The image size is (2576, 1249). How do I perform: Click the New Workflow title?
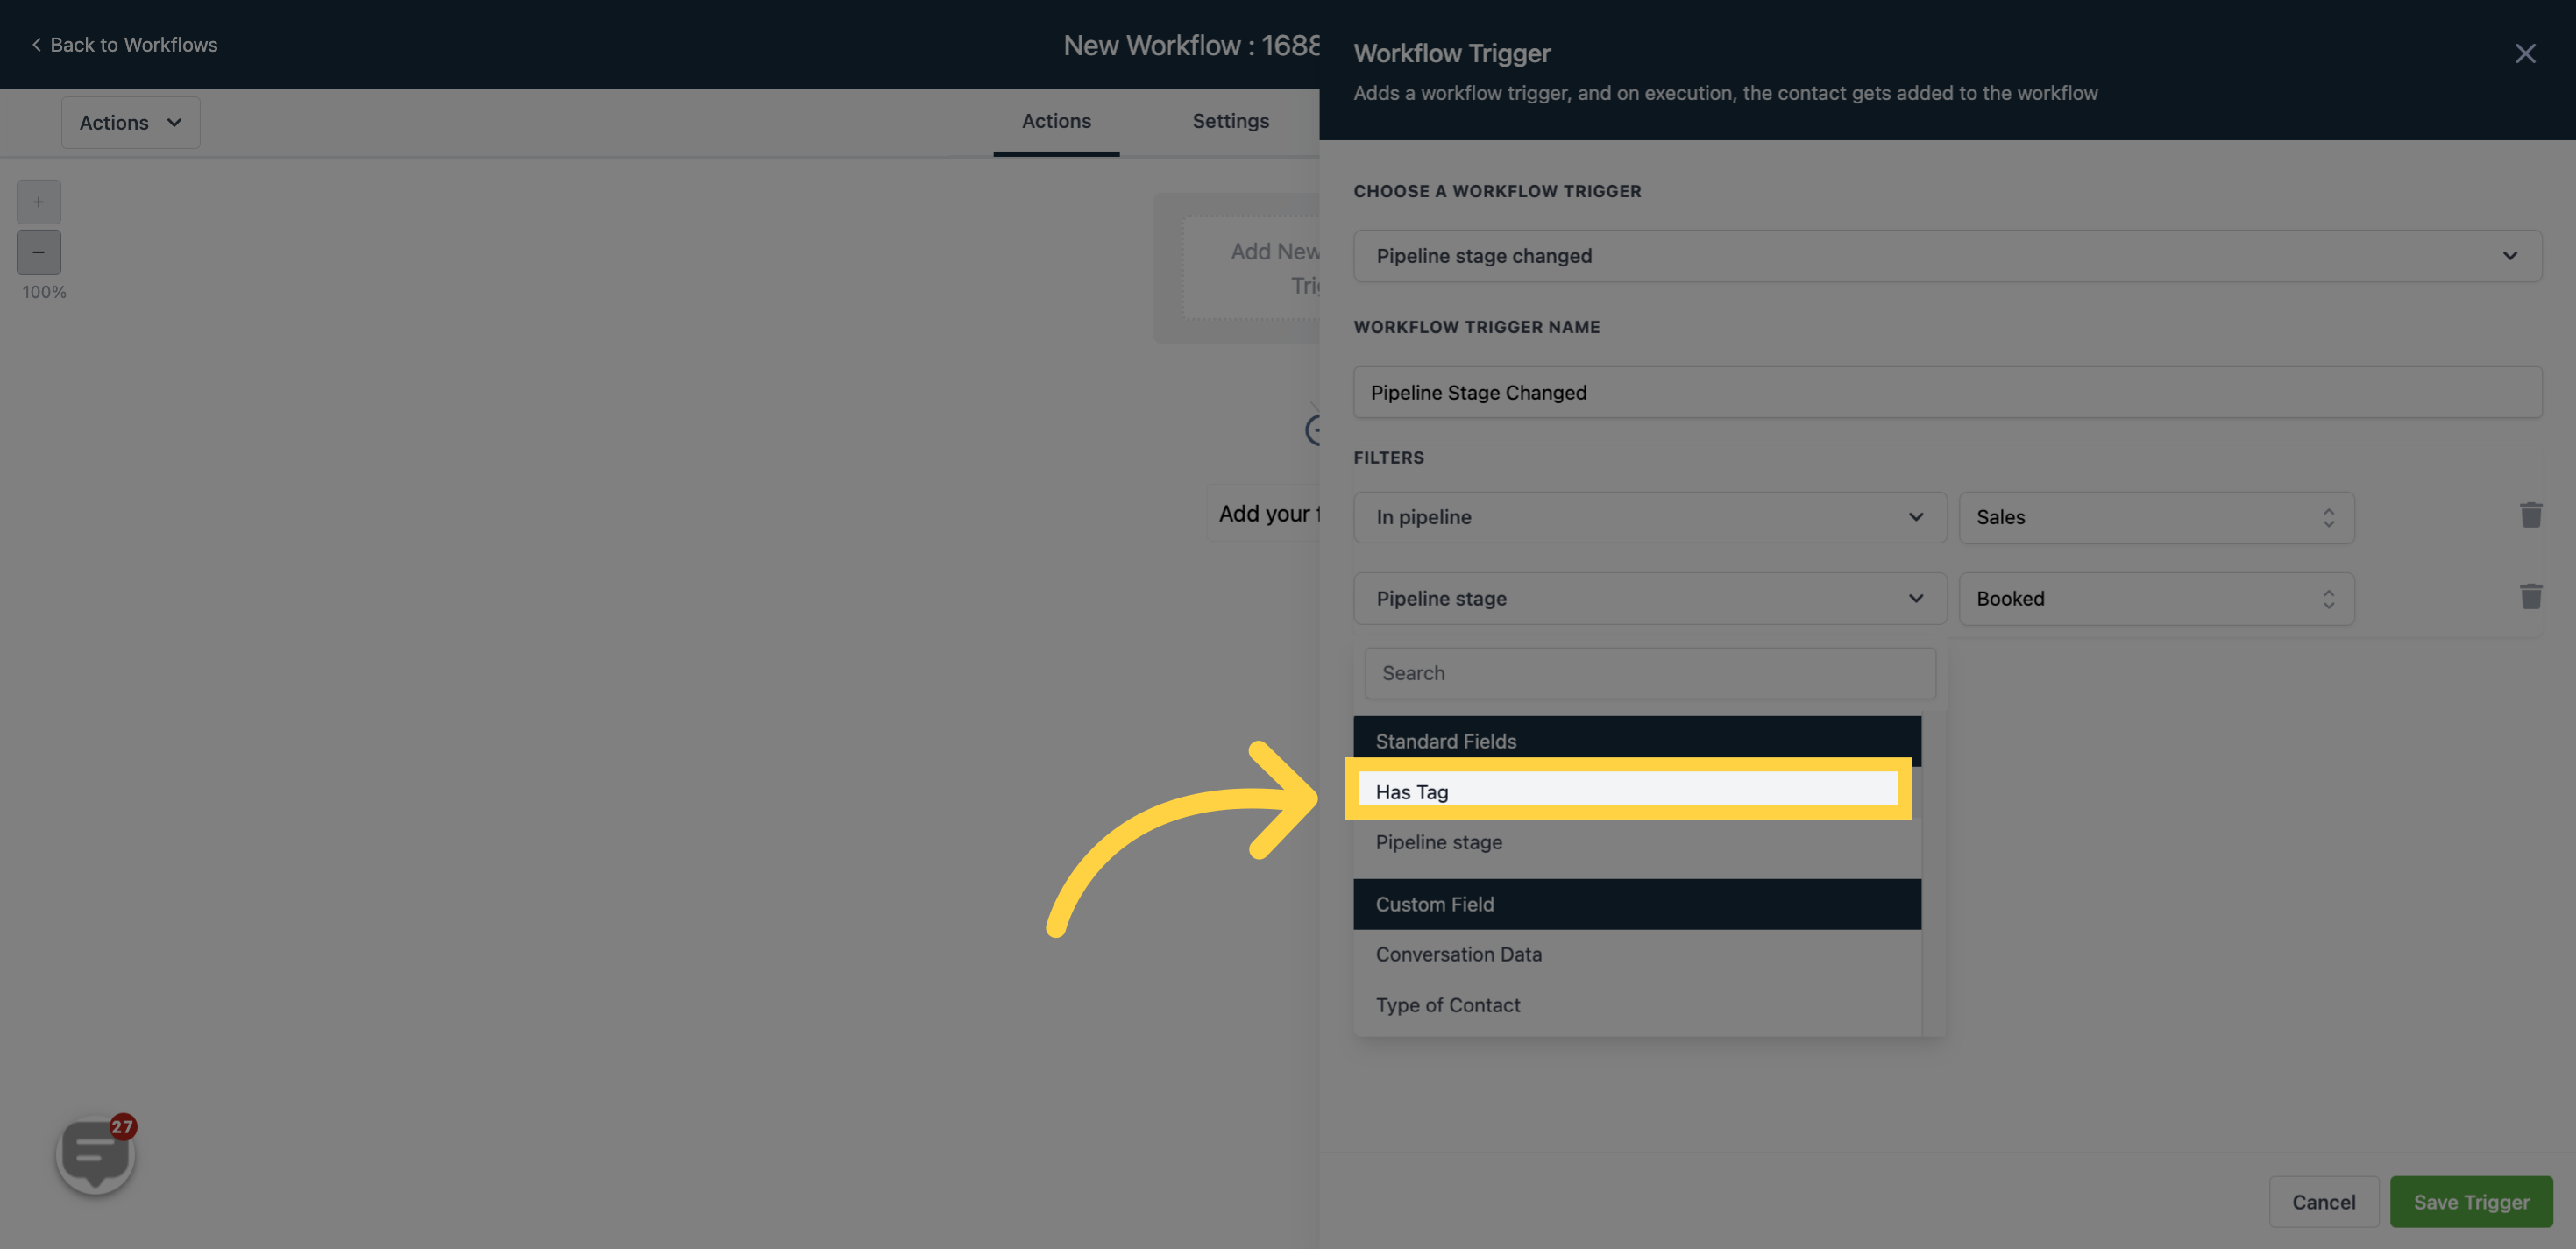point(1191,45)
